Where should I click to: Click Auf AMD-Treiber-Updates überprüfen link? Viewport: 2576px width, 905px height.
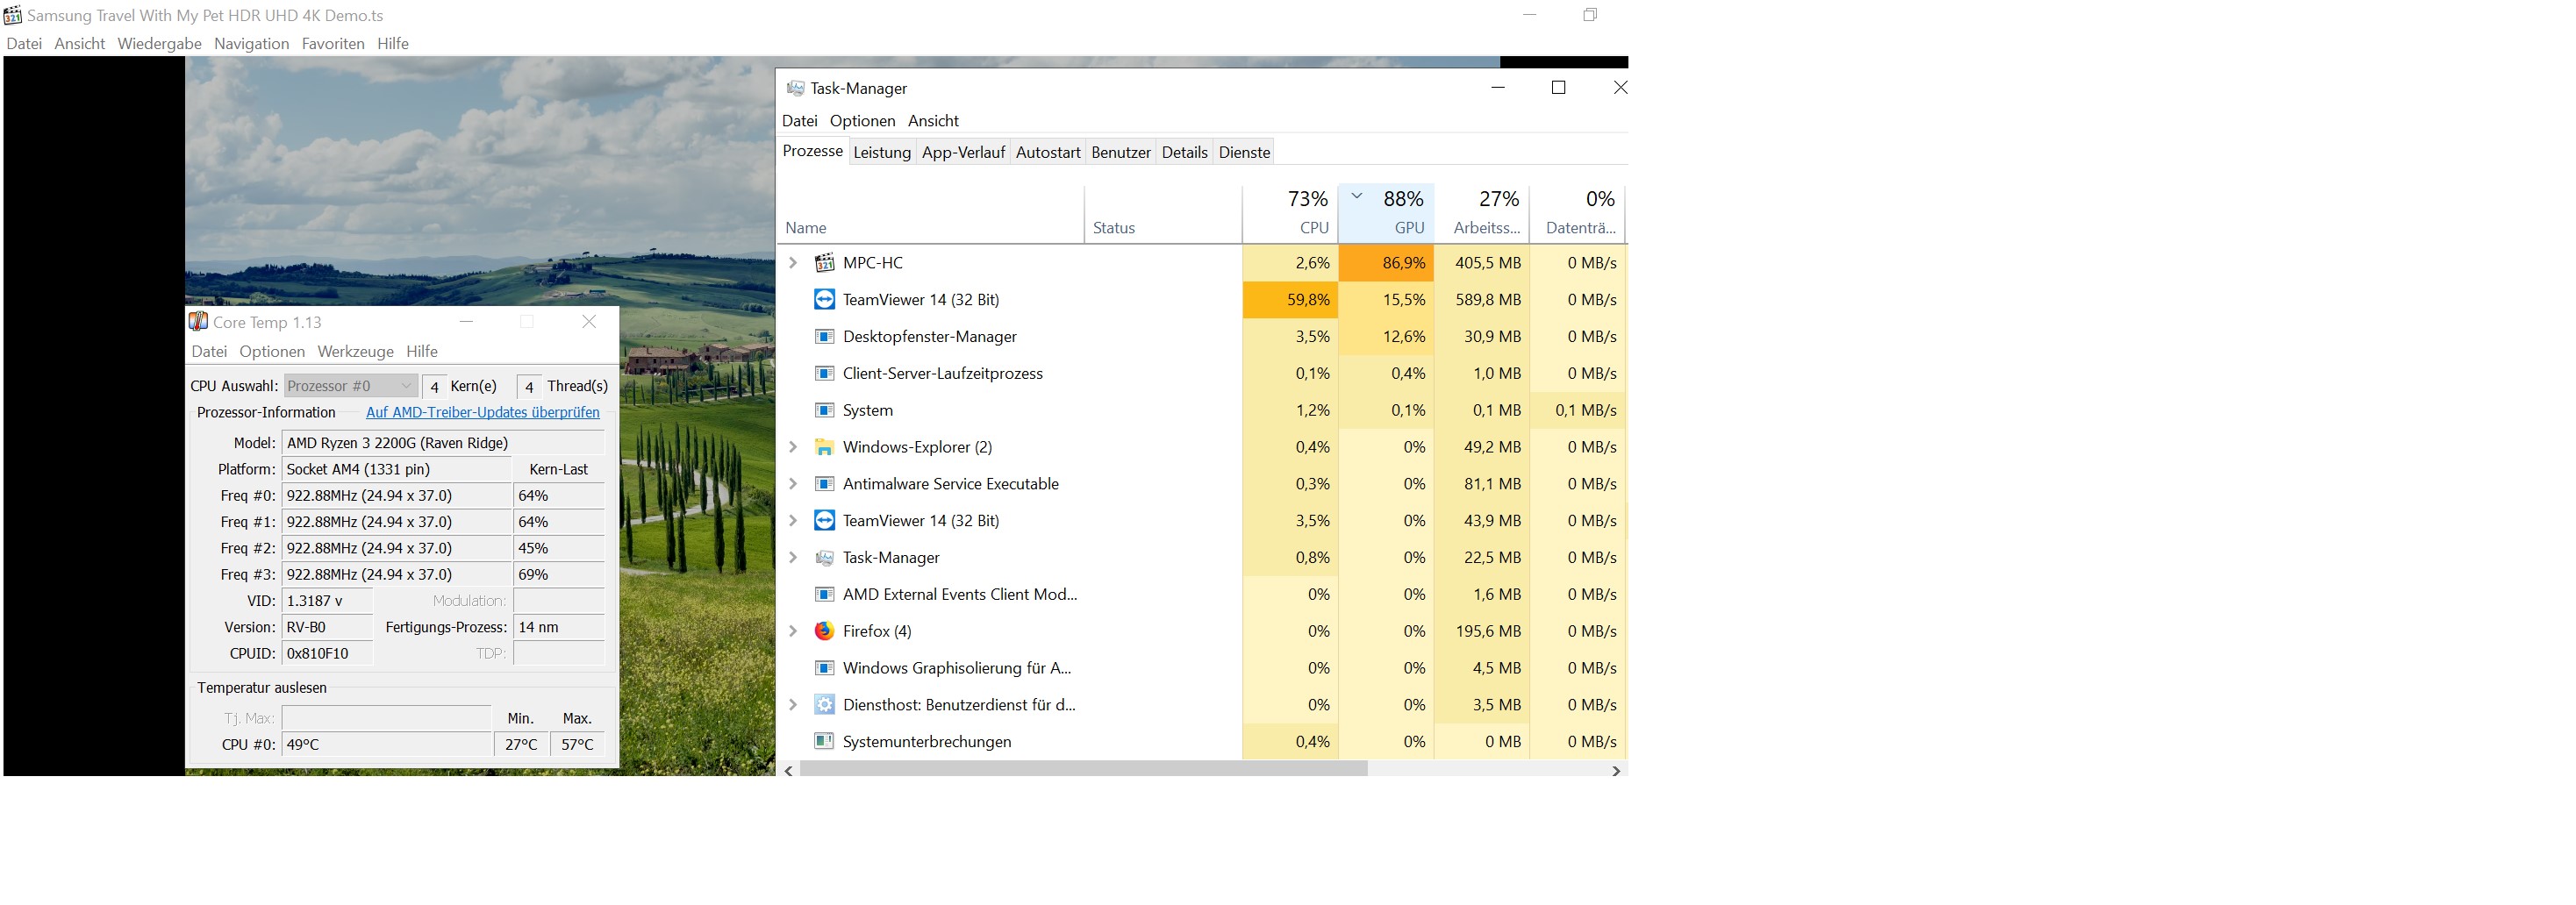(x=483, y=413)
